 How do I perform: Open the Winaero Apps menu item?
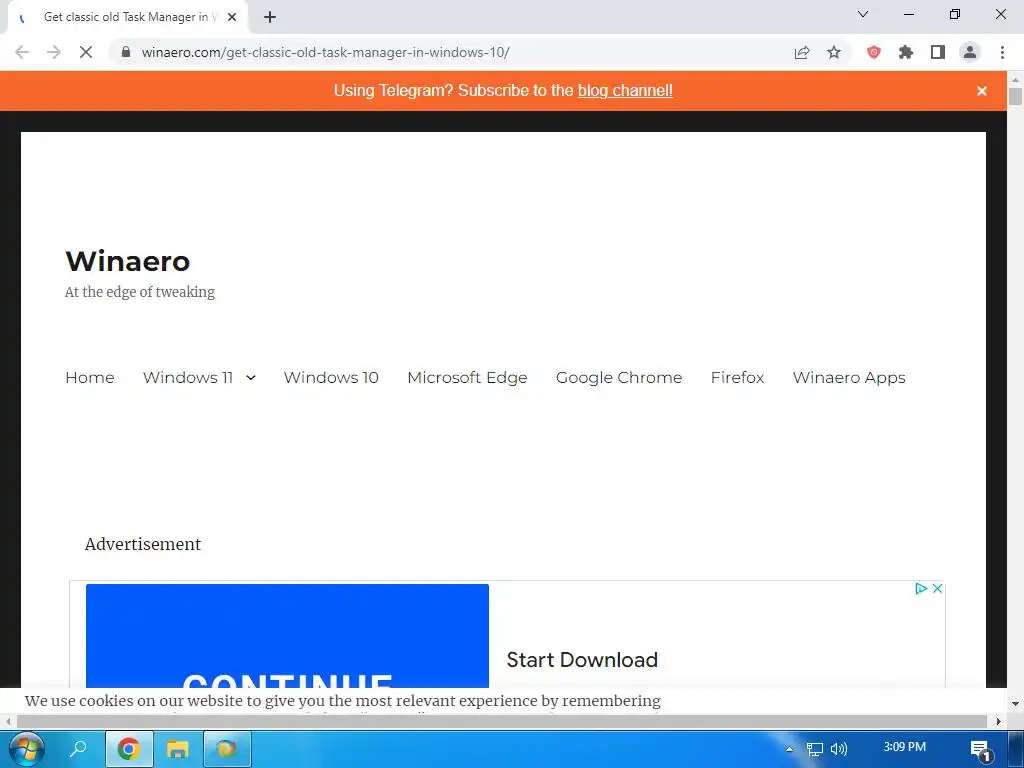[849, 377]
